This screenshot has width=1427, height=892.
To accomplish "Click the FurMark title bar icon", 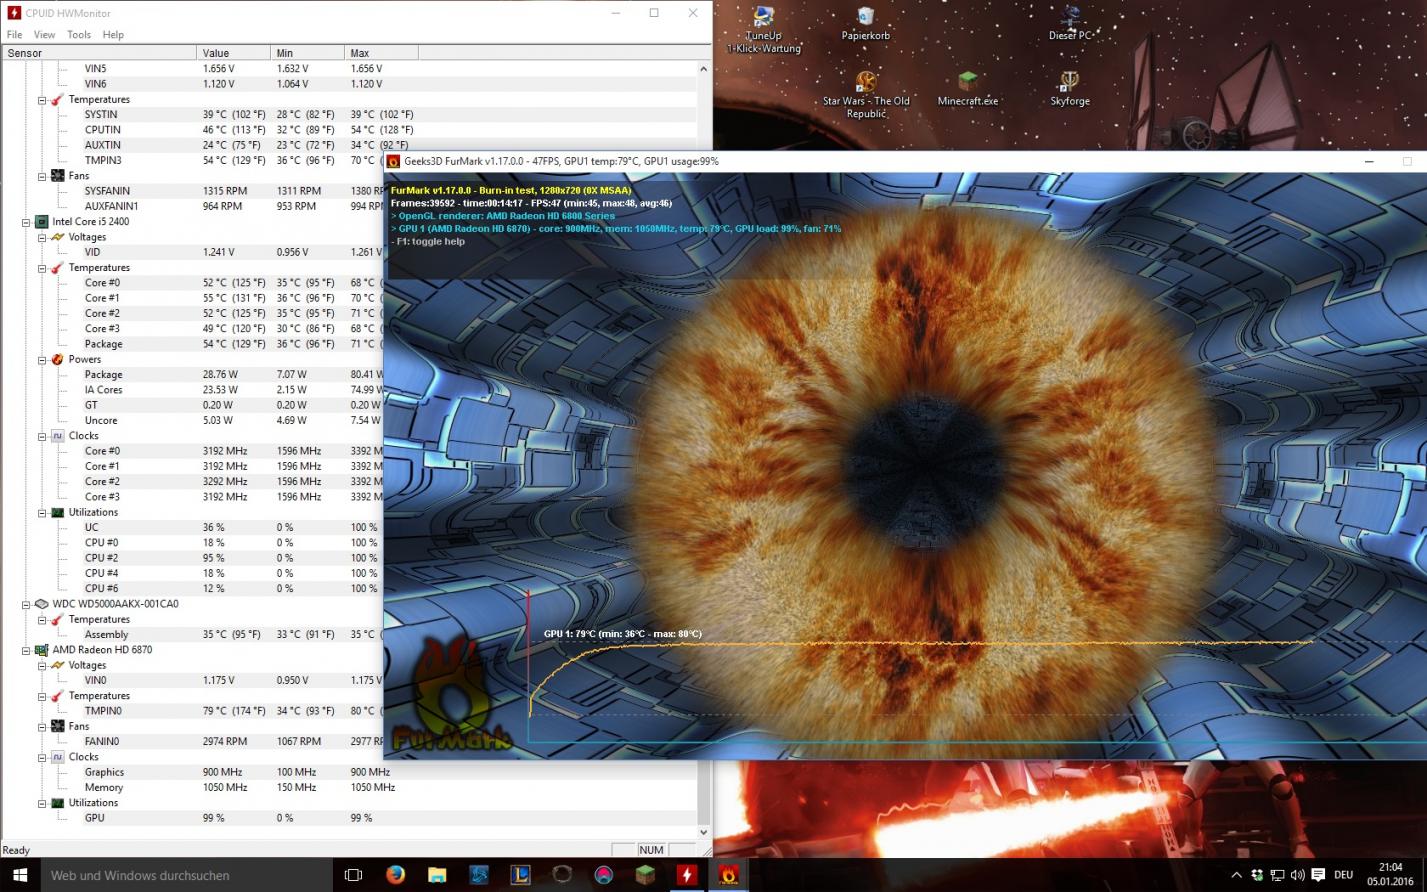I will point(394,161).
